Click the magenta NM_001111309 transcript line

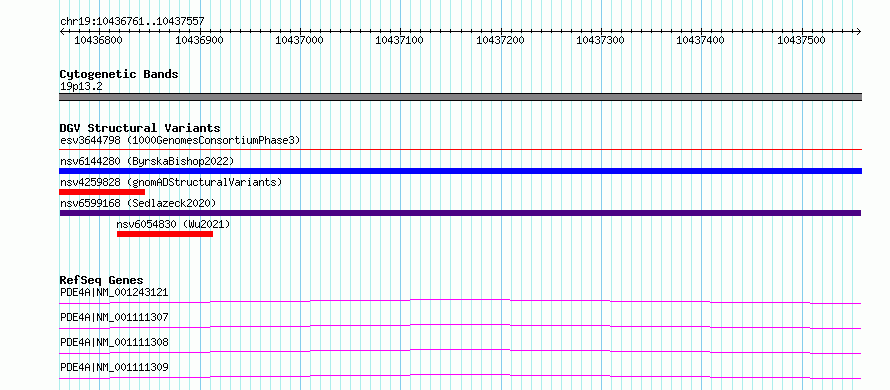tap(460, 376)
